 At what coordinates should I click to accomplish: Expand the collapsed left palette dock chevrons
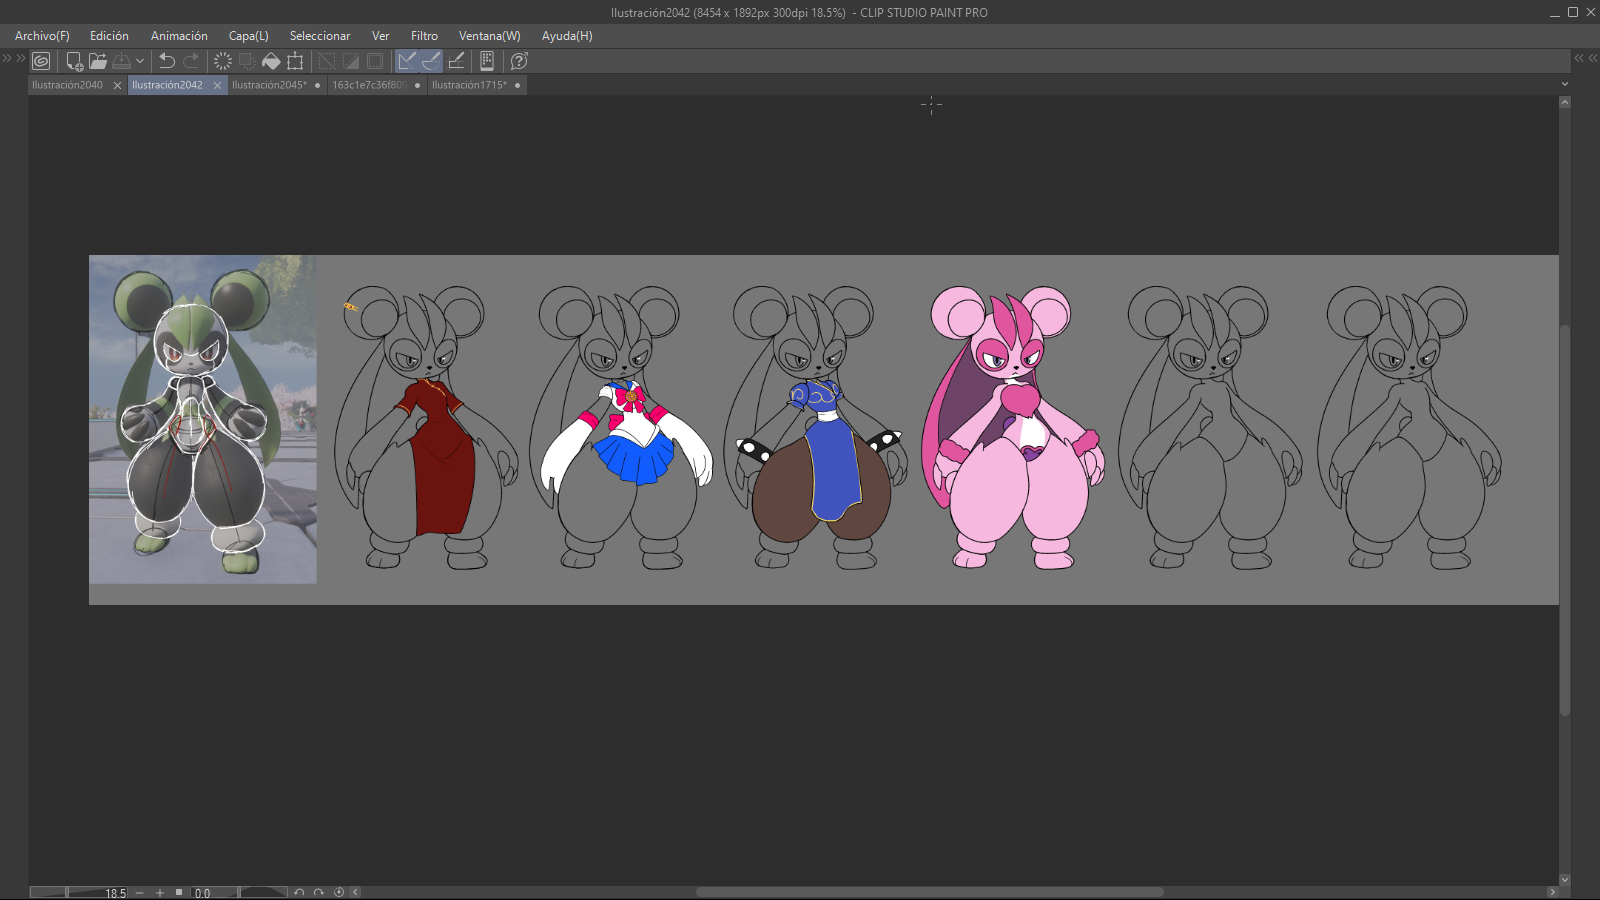coord(14,59)
